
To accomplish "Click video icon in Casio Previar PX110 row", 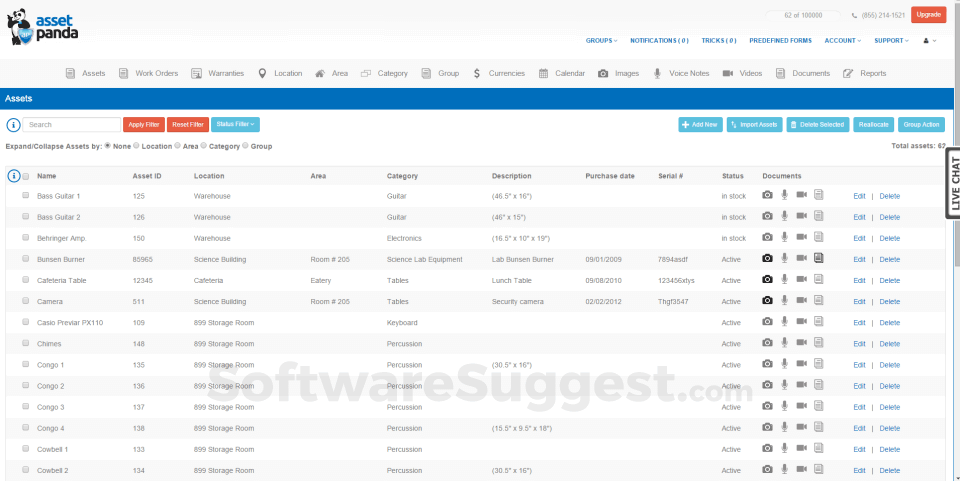I will [801, 322].
